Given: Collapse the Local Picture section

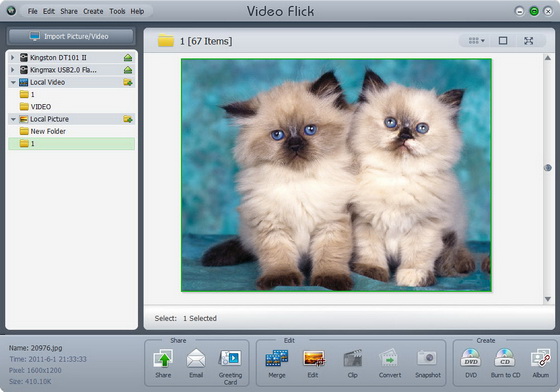Looking at the screenshot, I should [x=13, y=119].
